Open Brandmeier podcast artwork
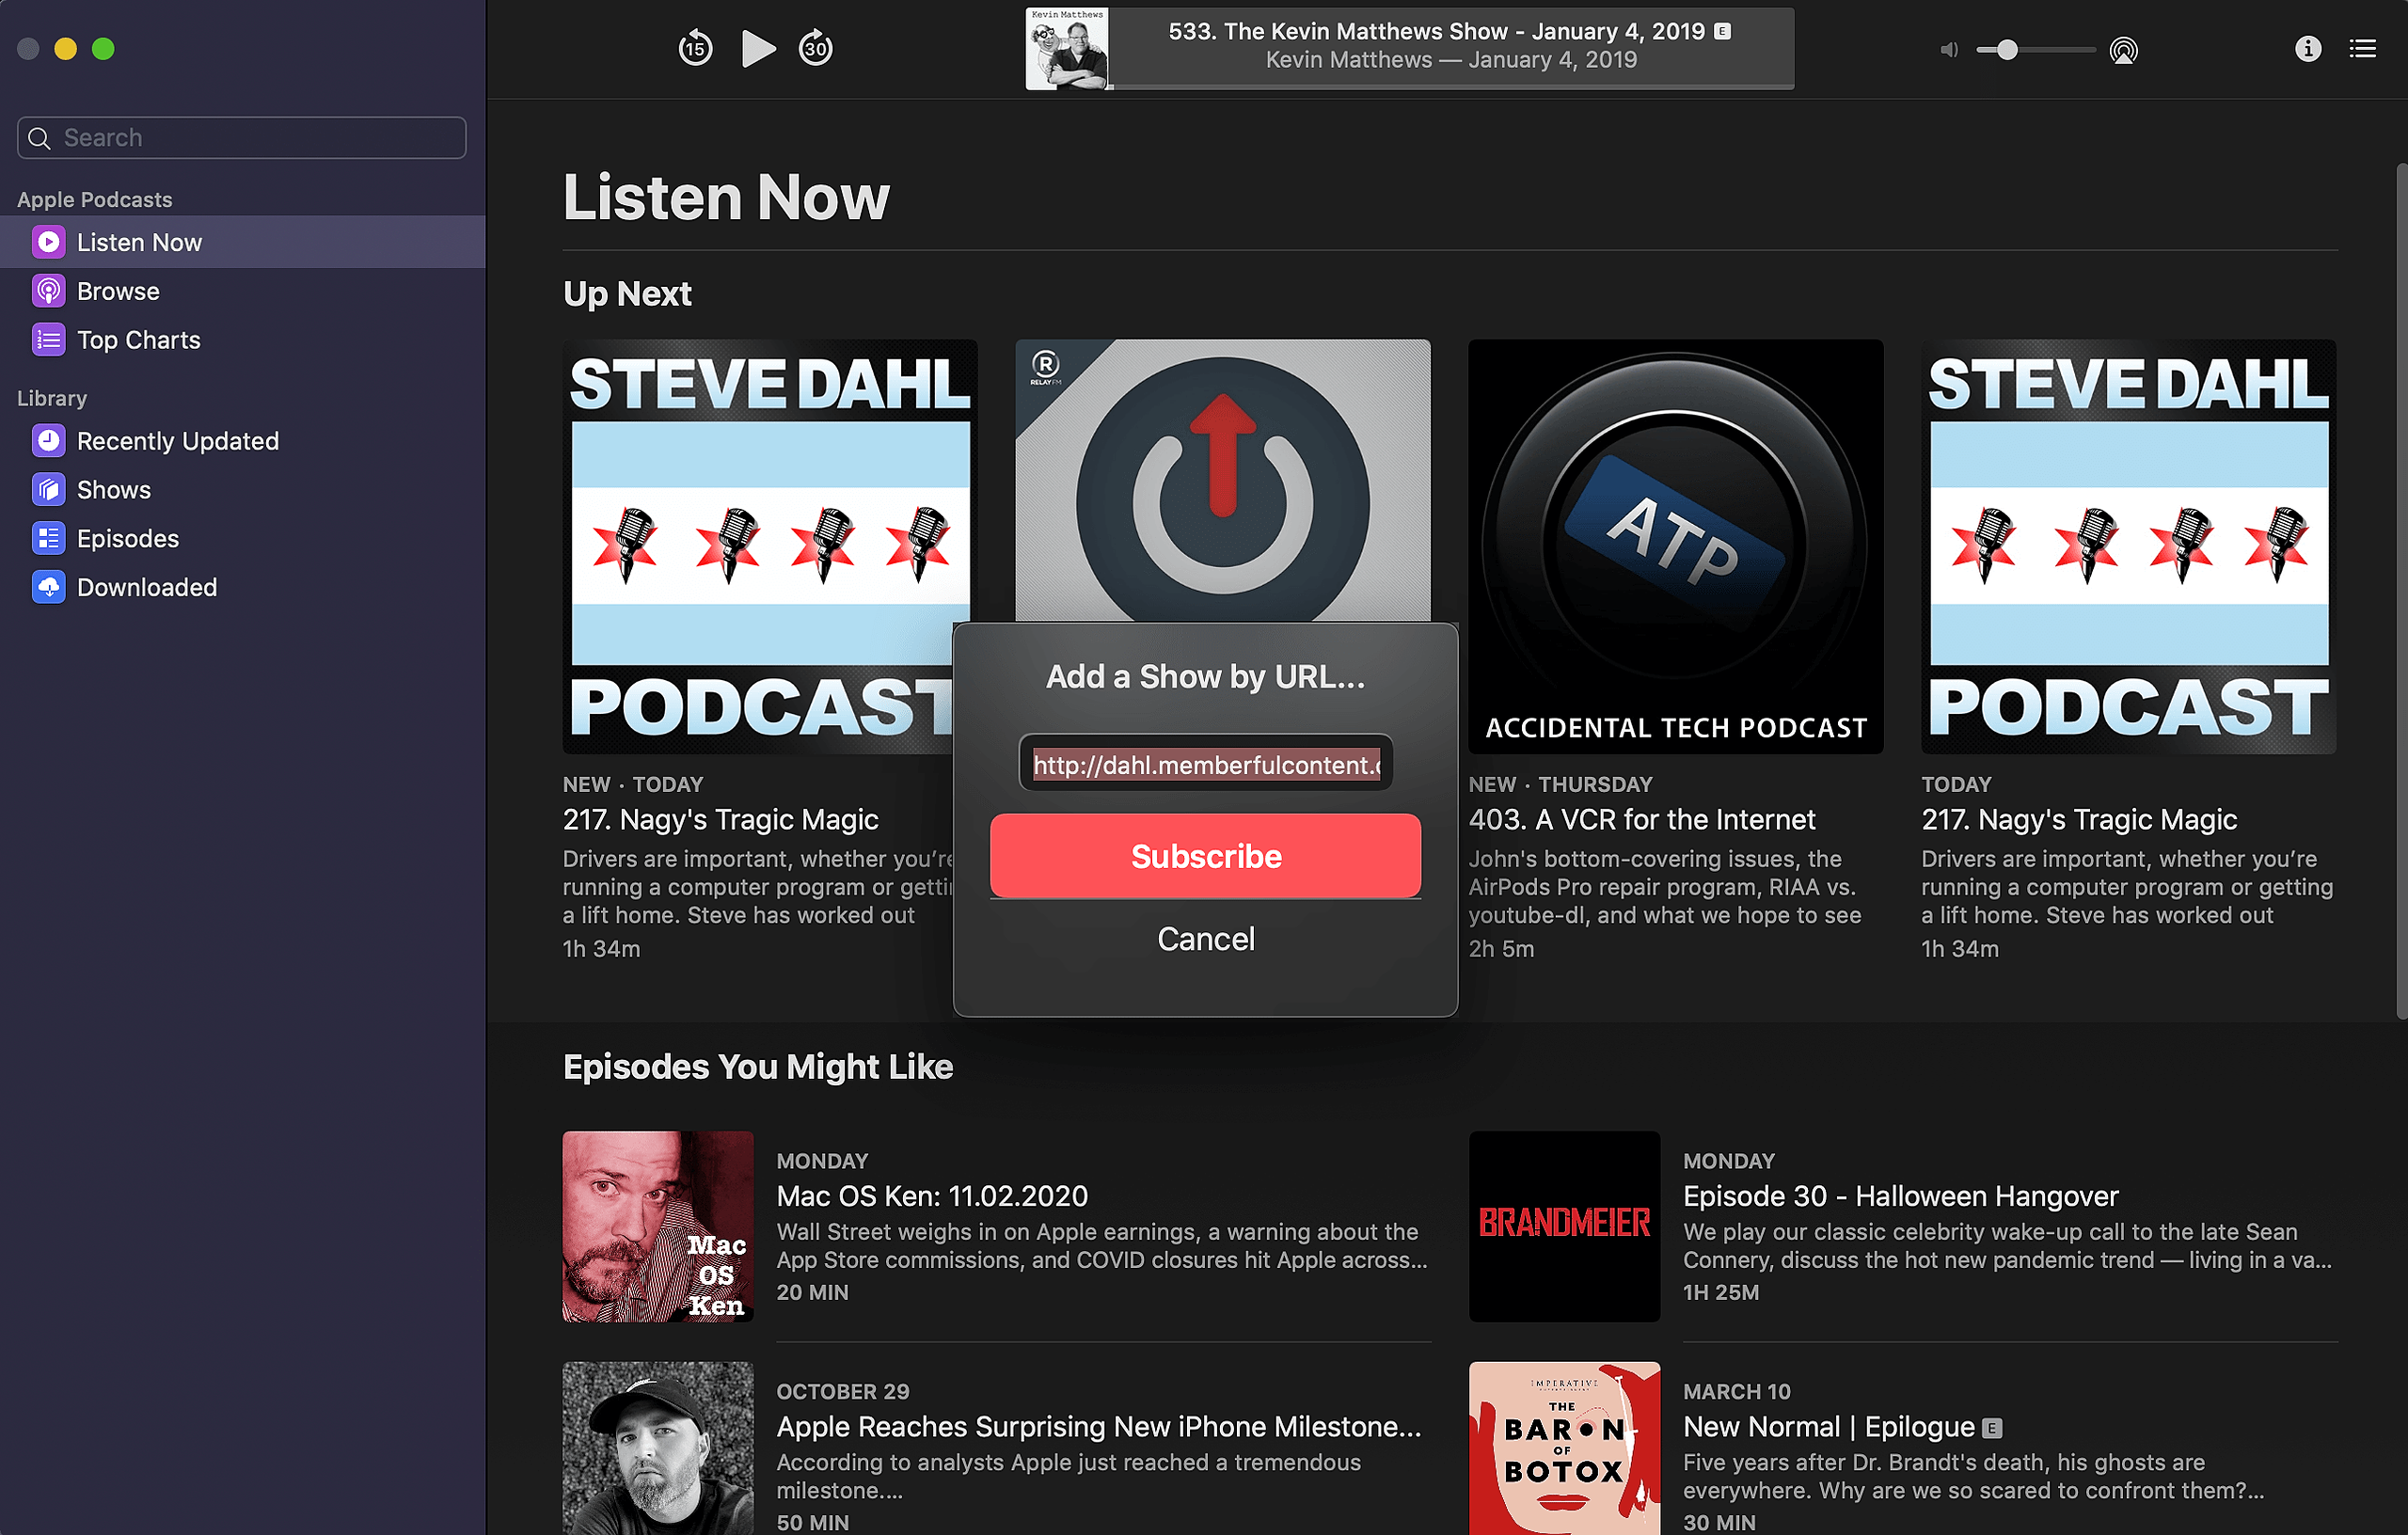Viewport: 2408px width, 1535px height. coord(1565,1227)
